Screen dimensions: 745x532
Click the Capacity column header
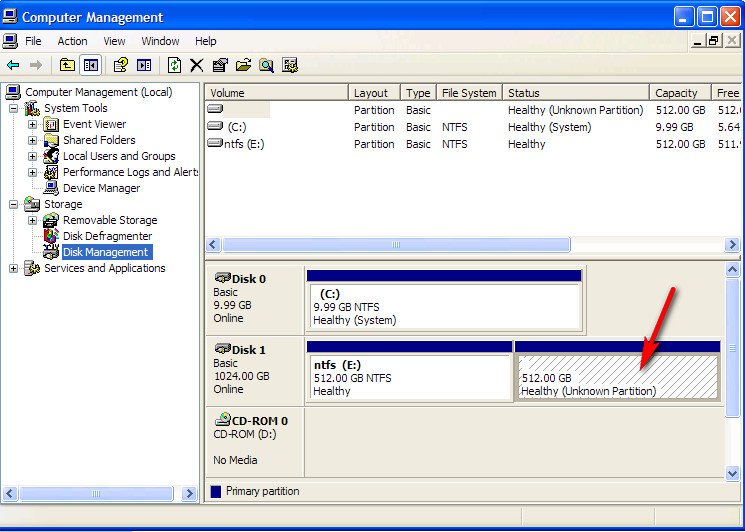pos(677,93)
